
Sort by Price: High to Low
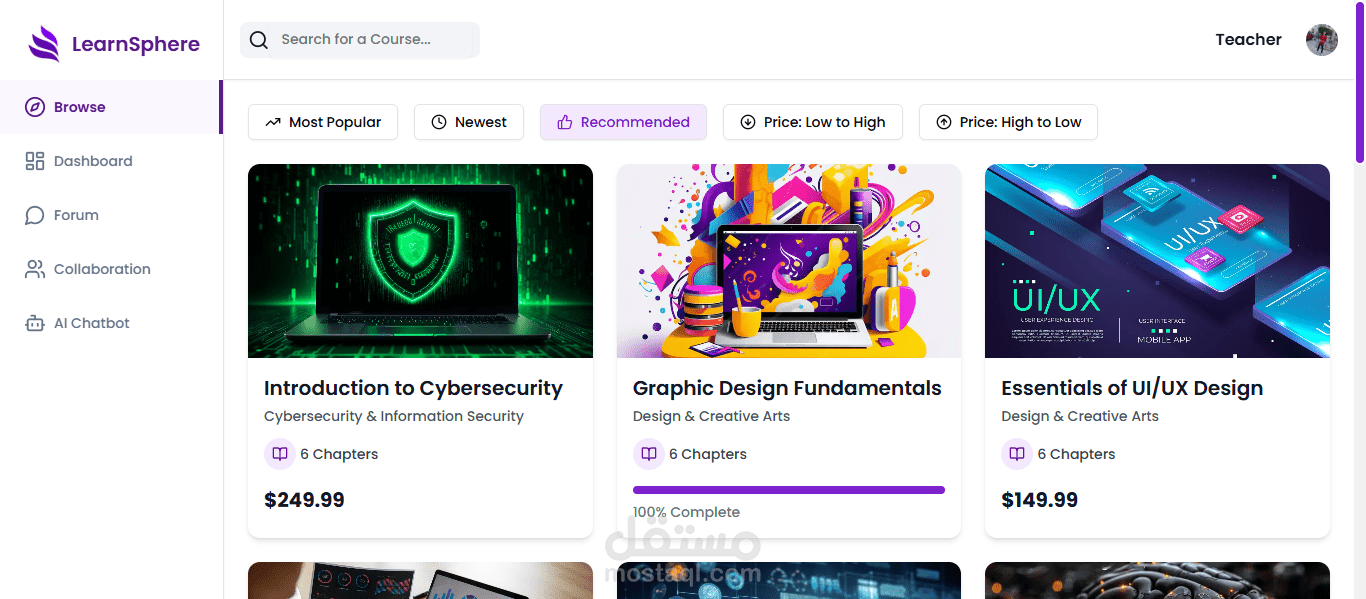click(1008, 122)
